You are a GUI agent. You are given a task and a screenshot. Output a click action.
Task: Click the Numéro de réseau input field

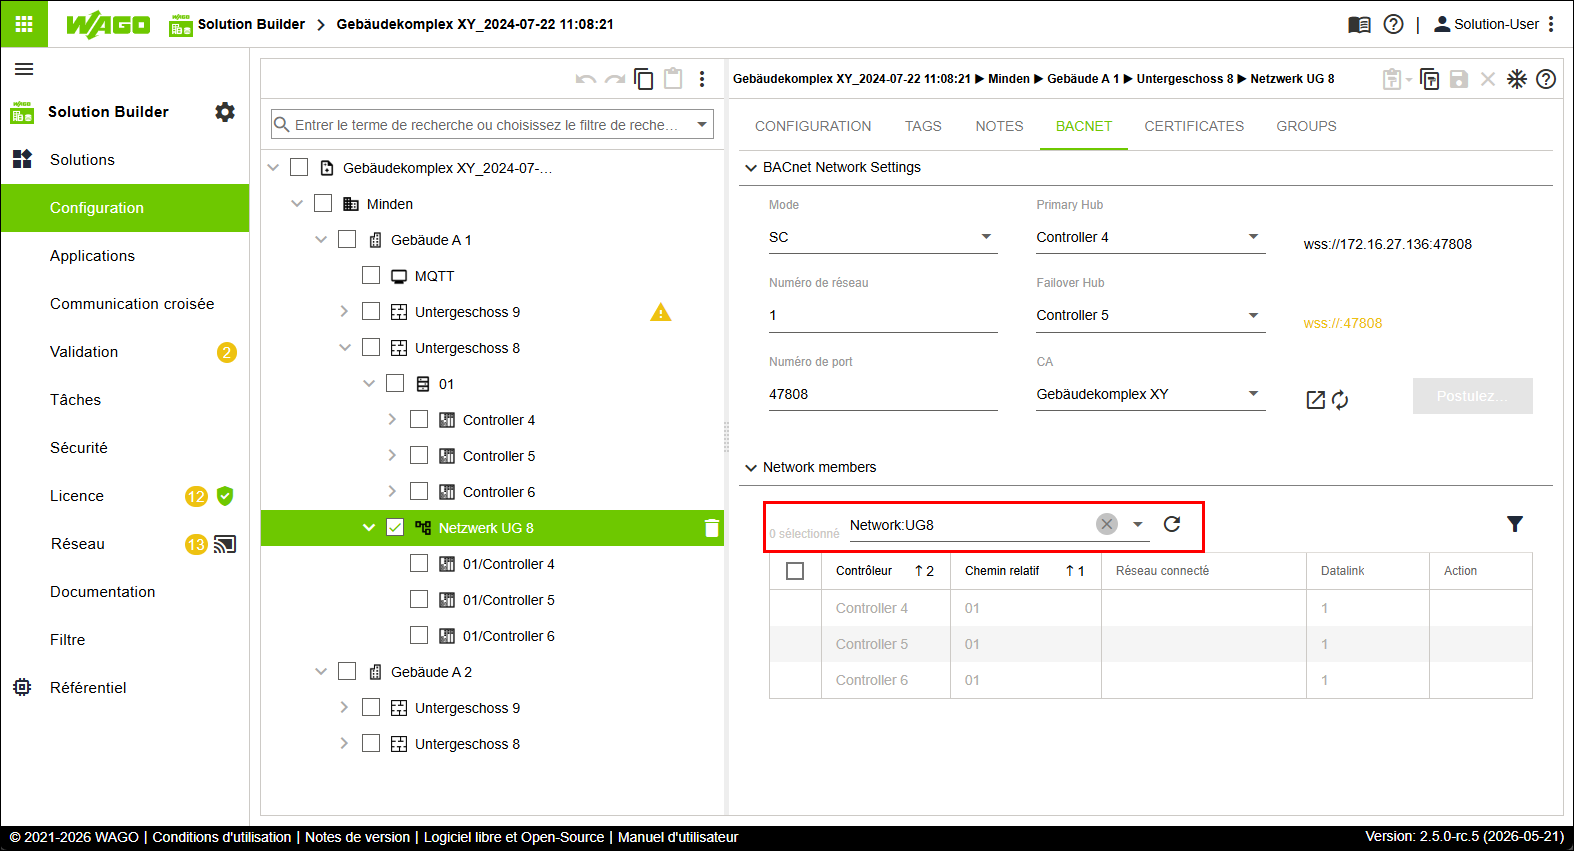(883, 315)
